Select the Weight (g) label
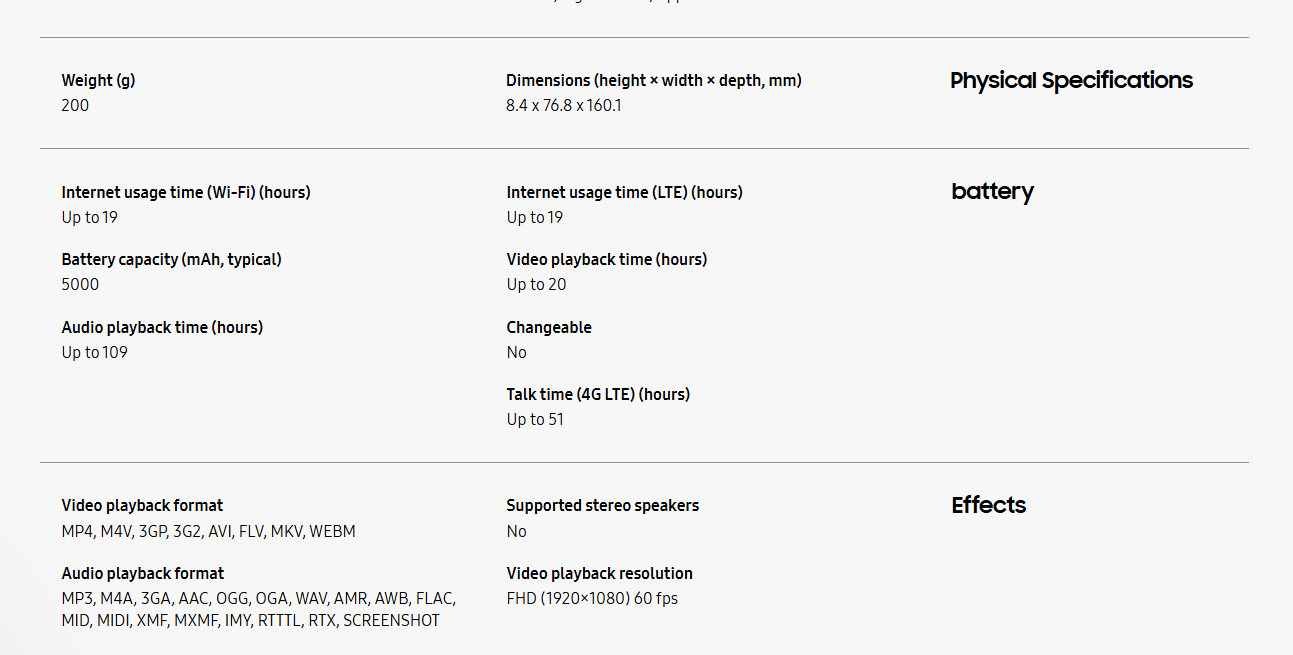1293x655 pixels. point(98,80)
